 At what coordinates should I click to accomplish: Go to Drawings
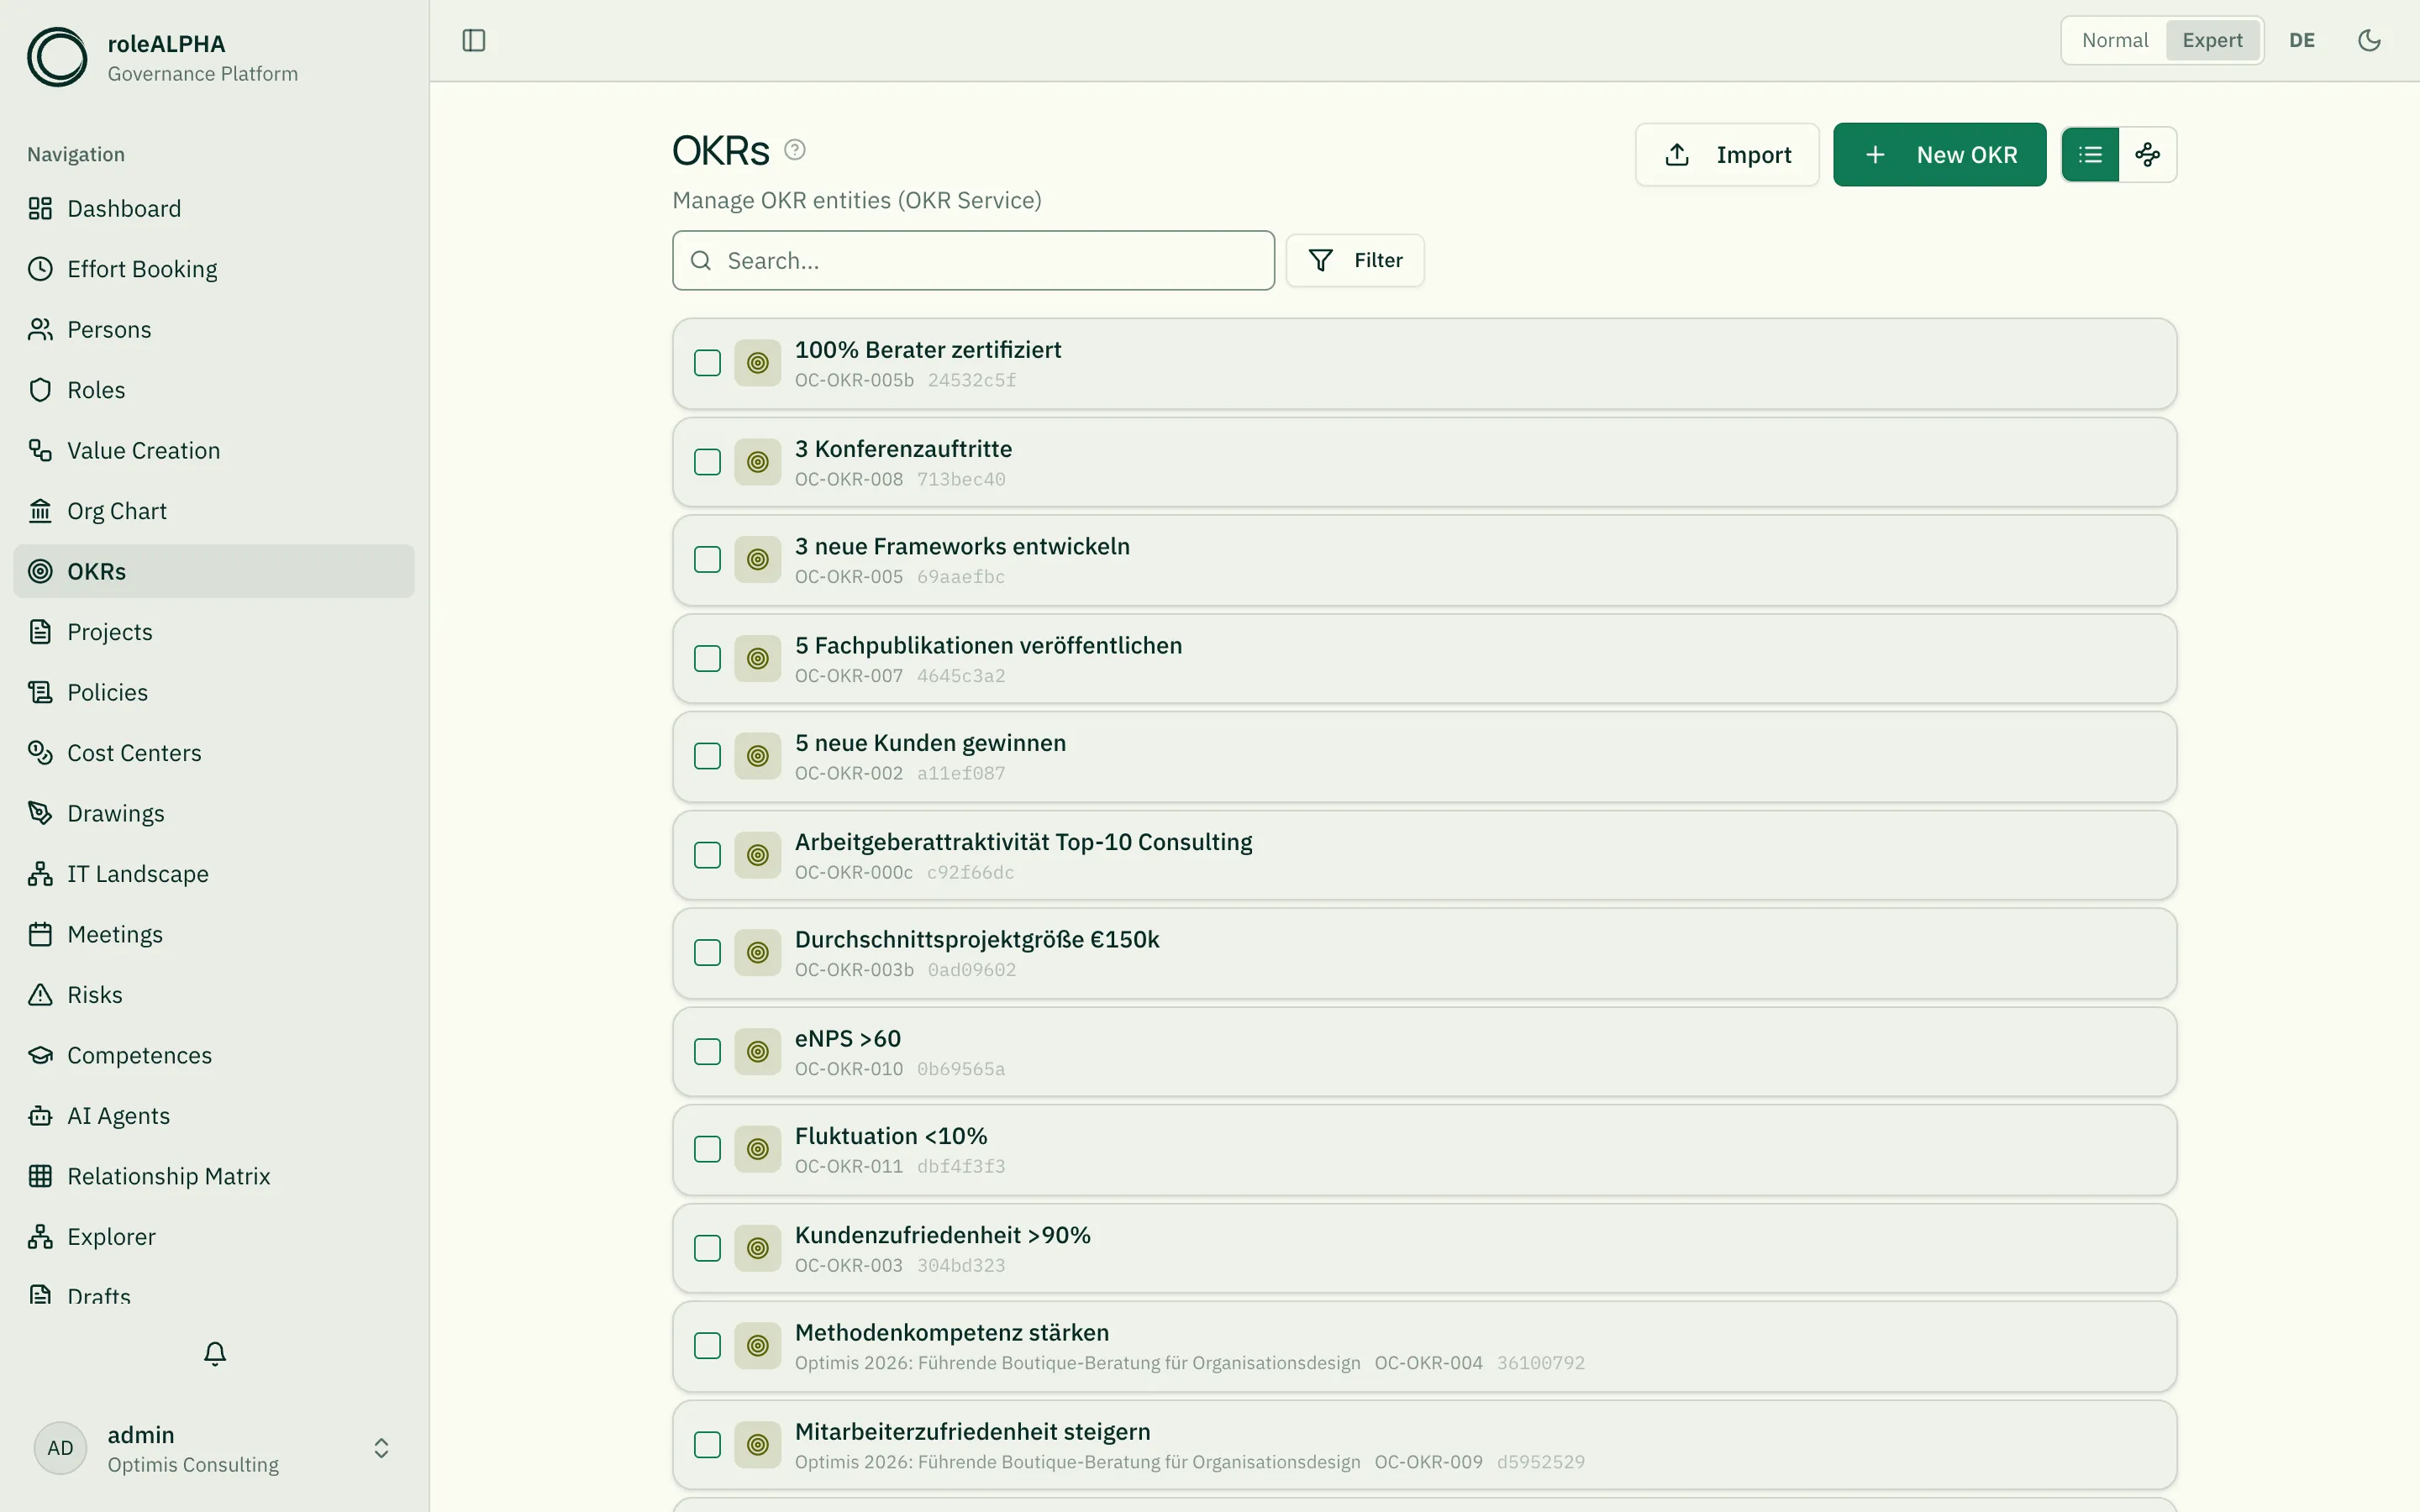coord(214,813)
